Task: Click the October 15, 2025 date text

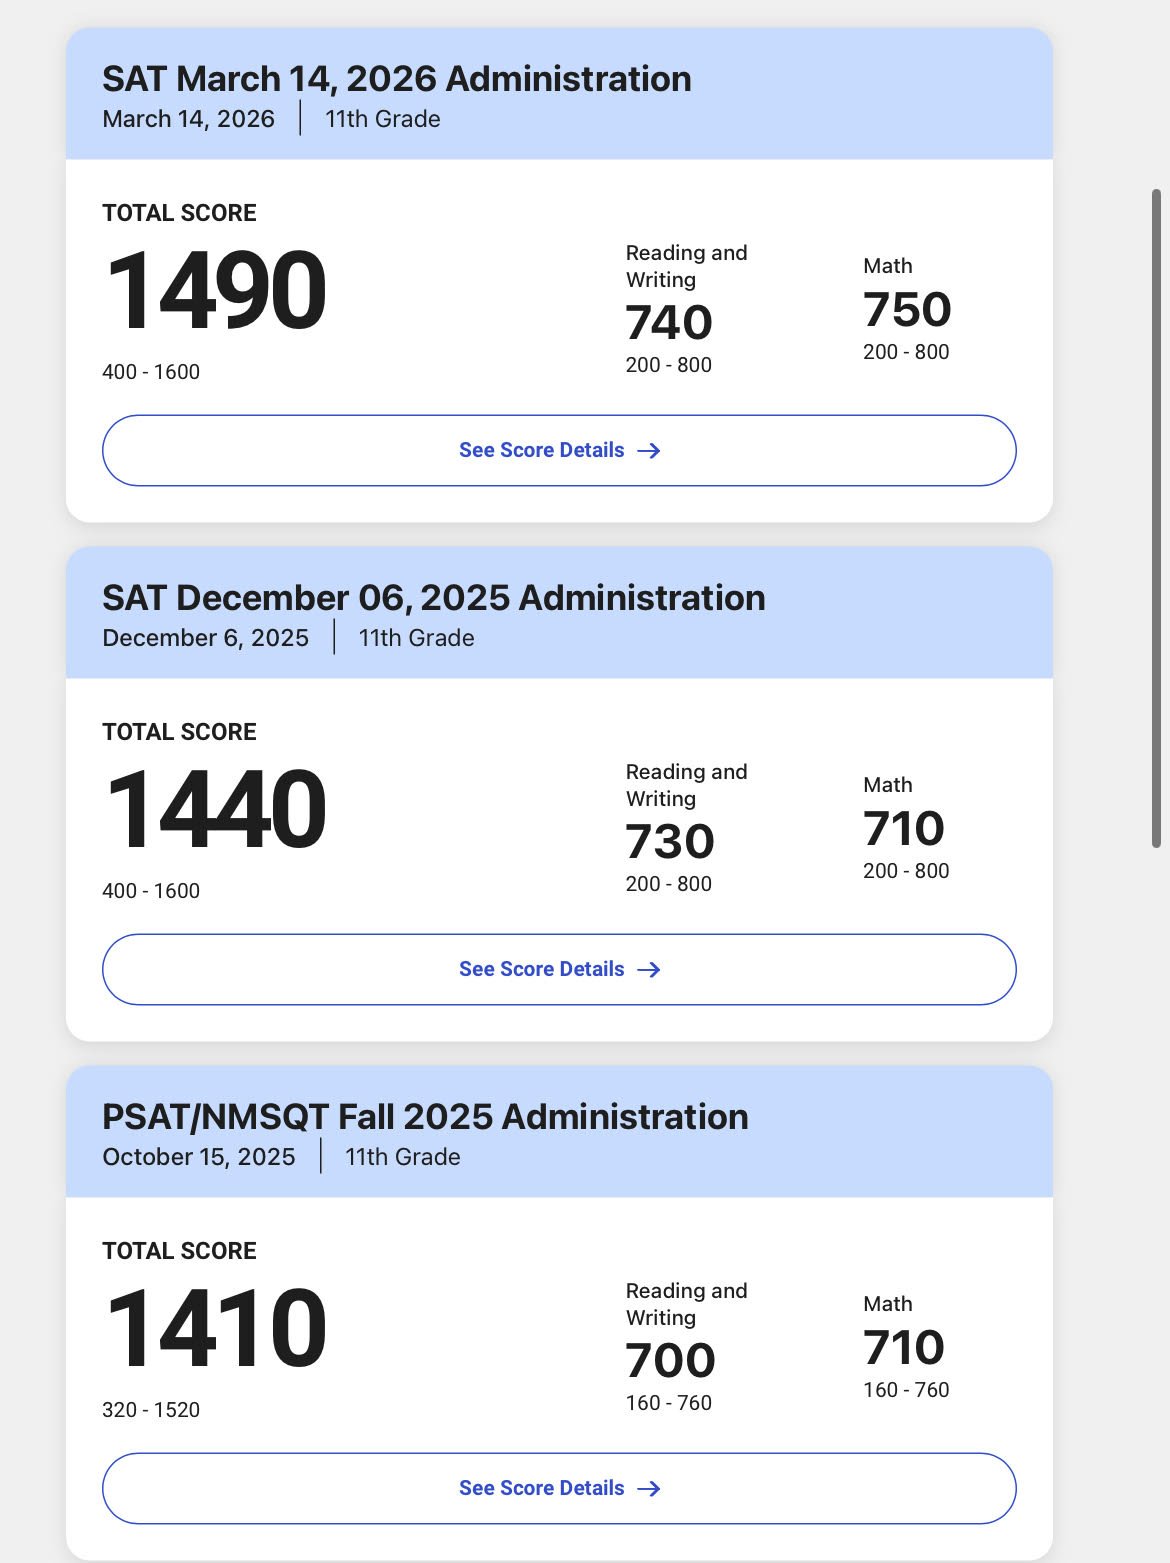Action: [199, 1157]
